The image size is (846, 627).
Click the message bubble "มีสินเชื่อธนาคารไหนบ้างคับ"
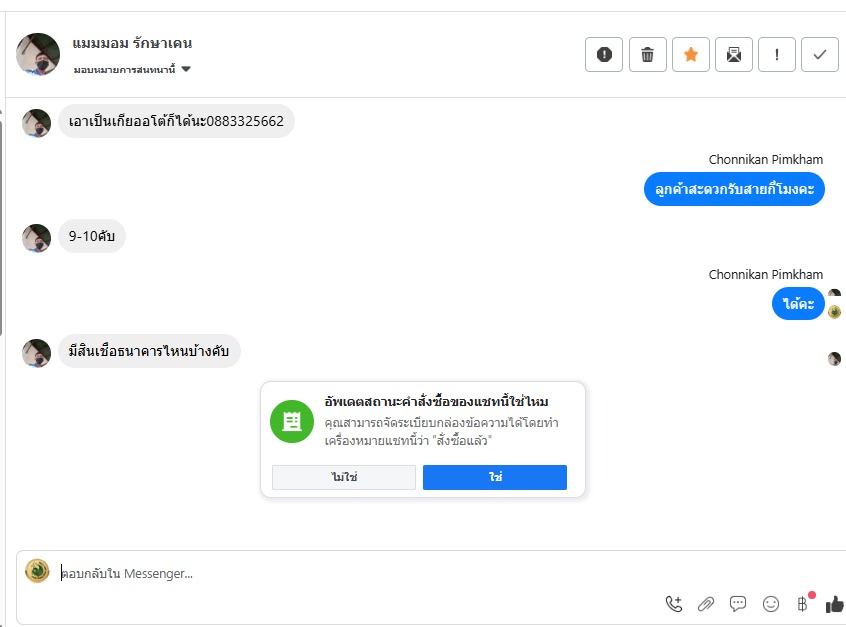[149, 351]
